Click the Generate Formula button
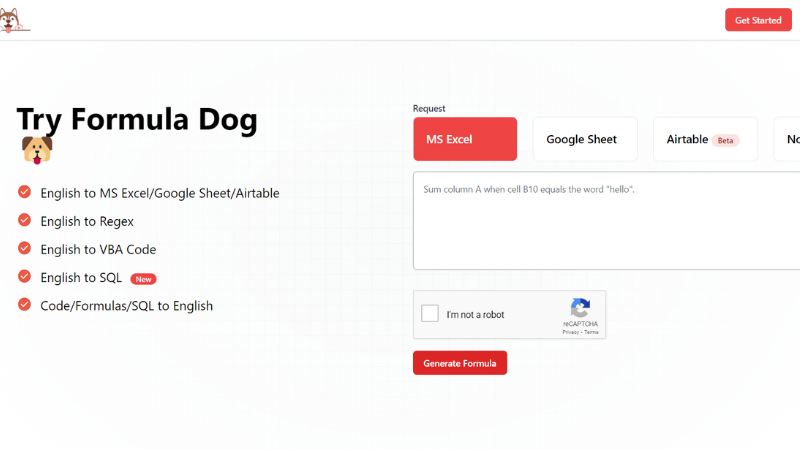Viewport: 800px width, 450px height. click(460, 363)
